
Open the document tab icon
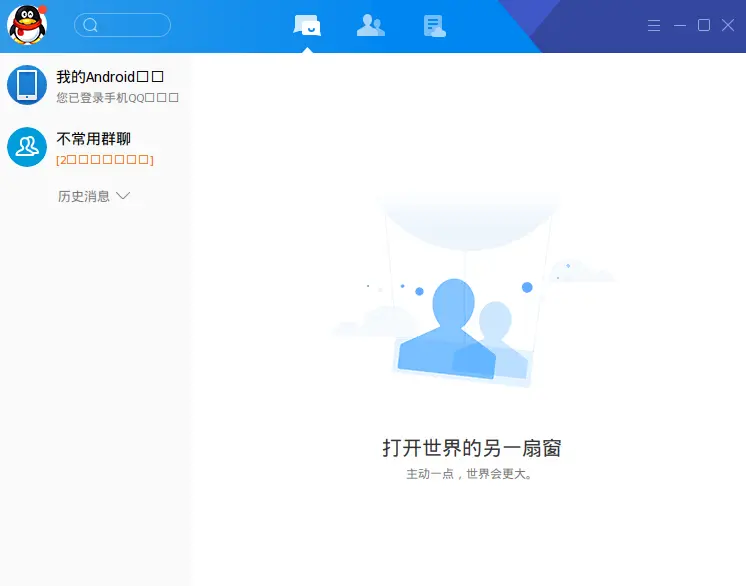click(x=434, y=26)
